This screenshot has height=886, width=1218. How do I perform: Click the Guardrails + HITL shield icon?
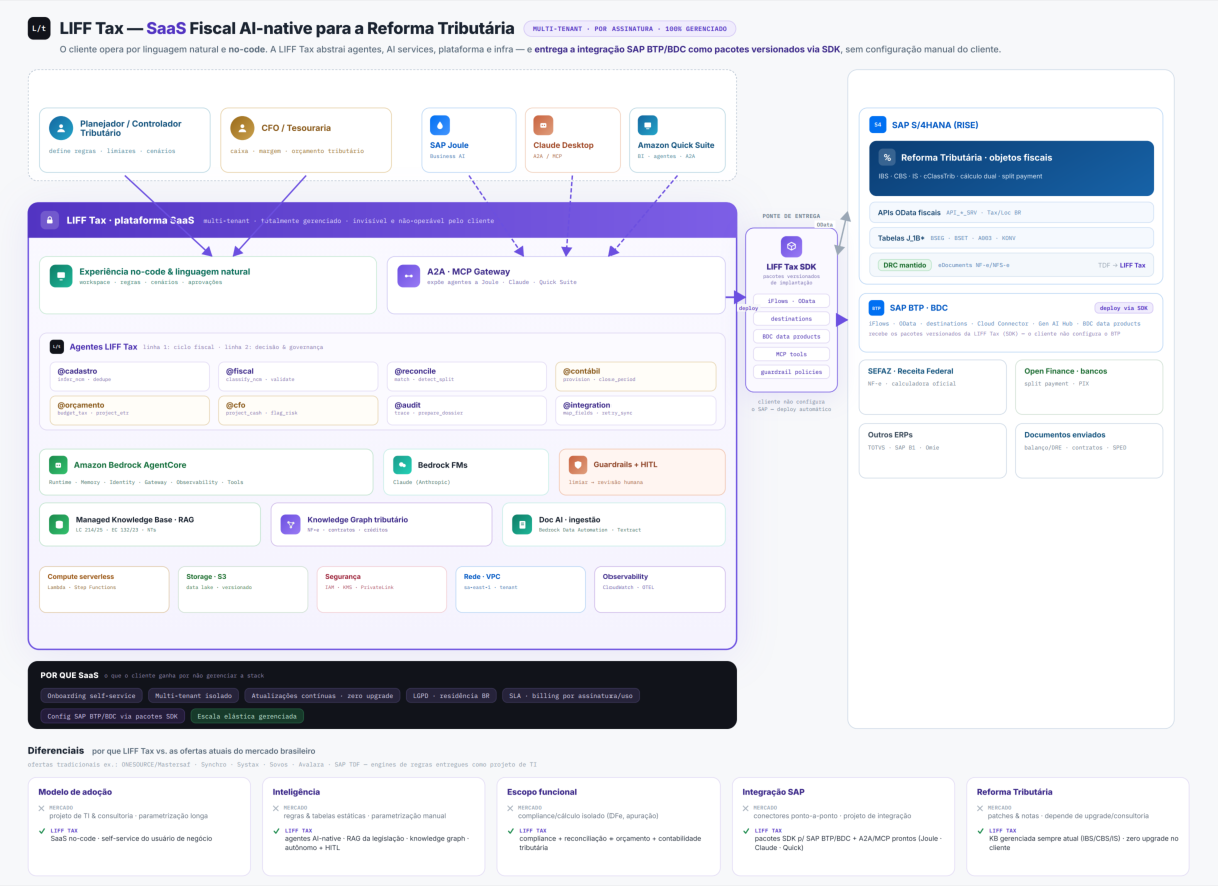coord(577,465)
